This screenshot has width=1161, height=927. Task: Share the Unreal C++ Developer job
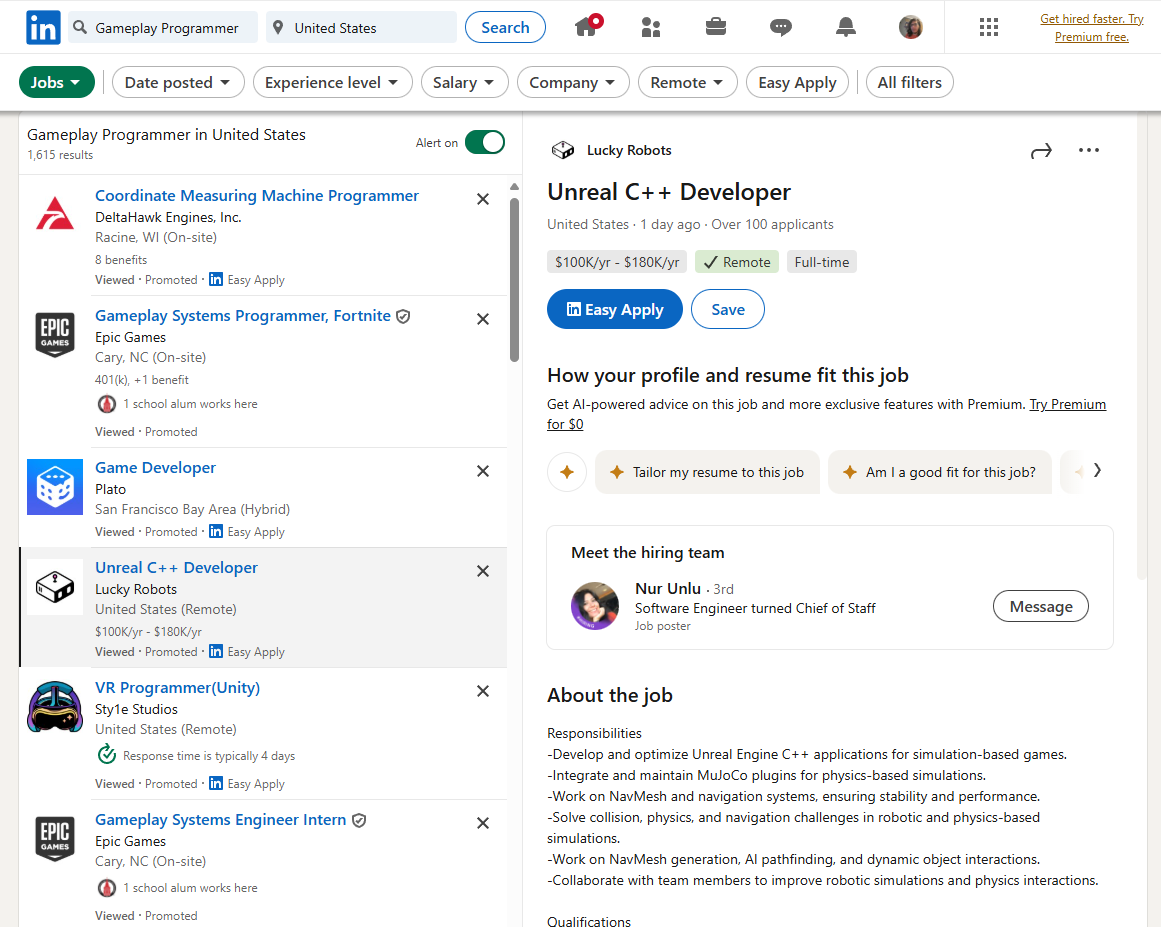tap(1041, 151)
